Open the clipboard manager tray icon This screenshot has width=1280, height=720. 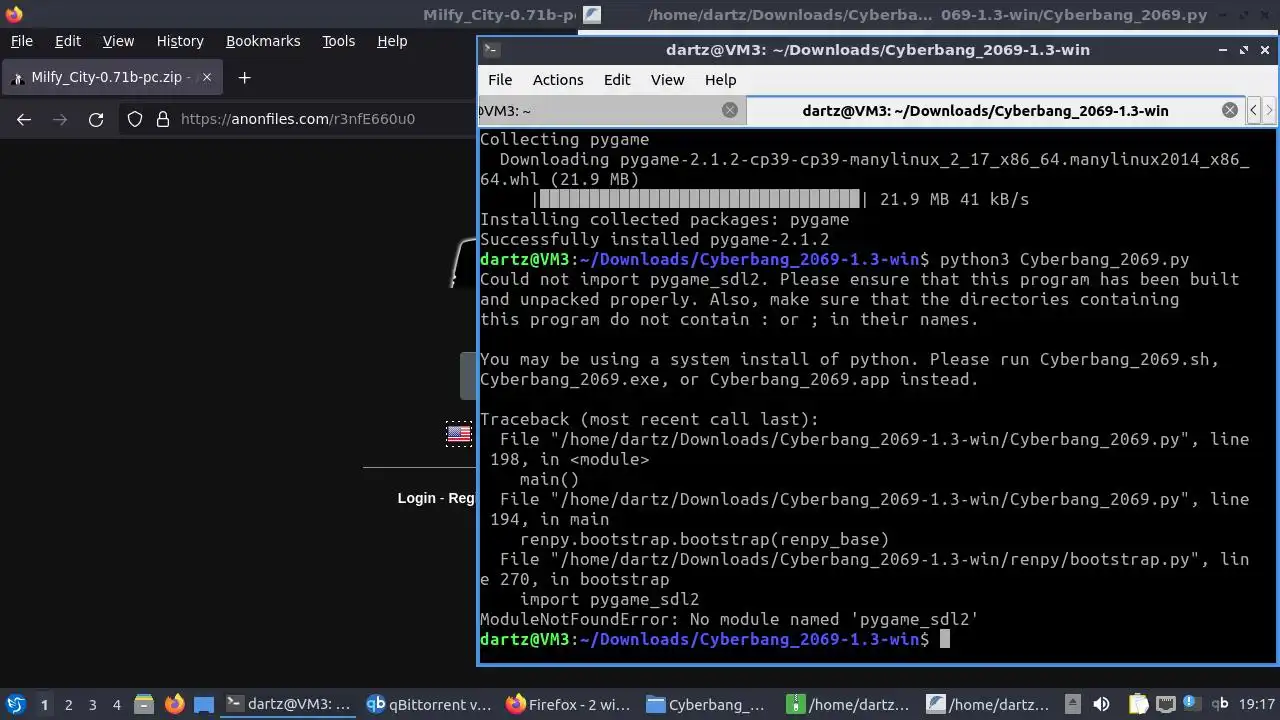point(1138,704)
